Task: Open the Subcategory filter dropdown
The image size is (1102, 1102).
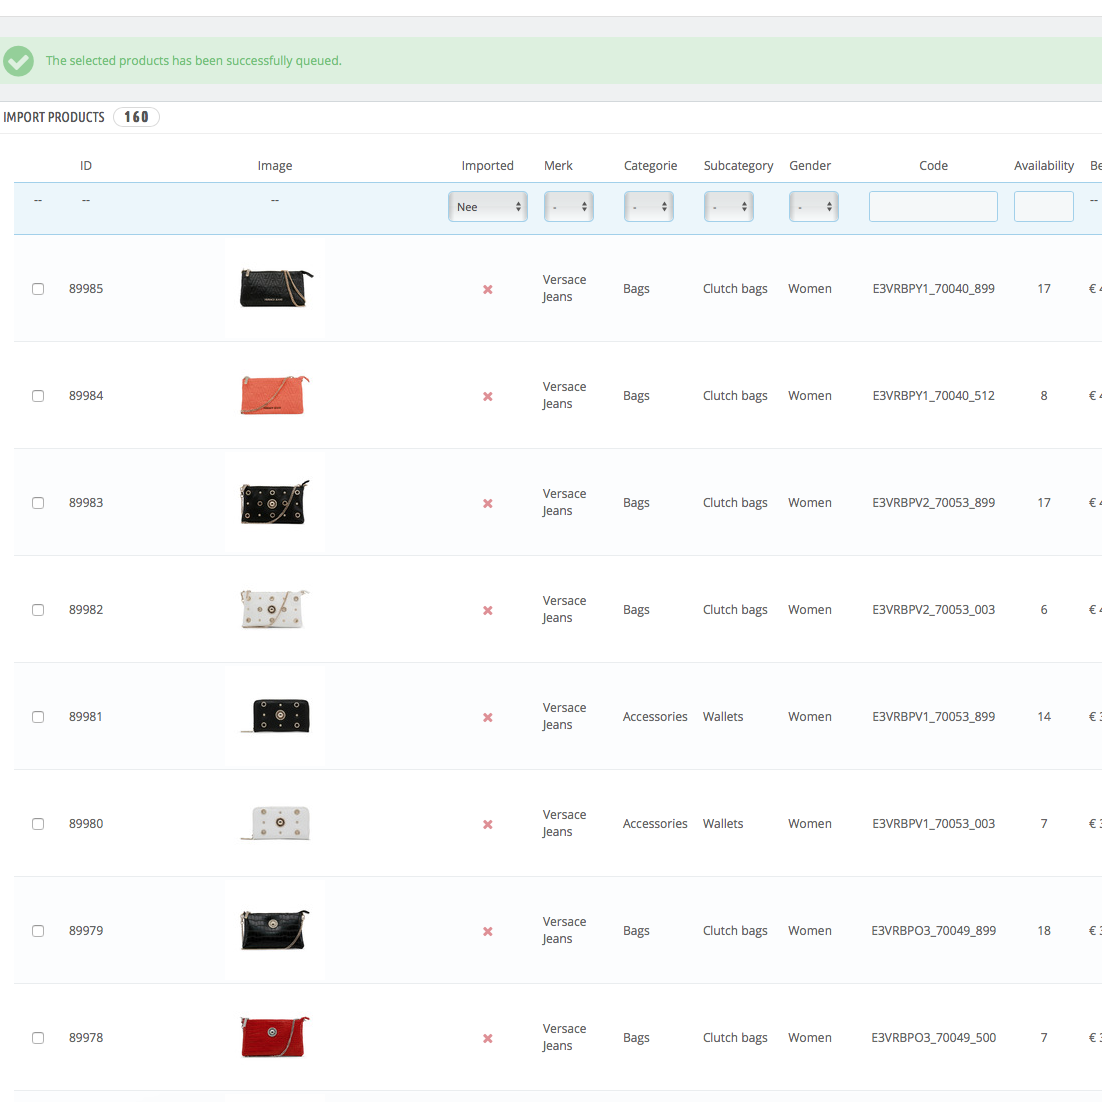Action: 729,207
